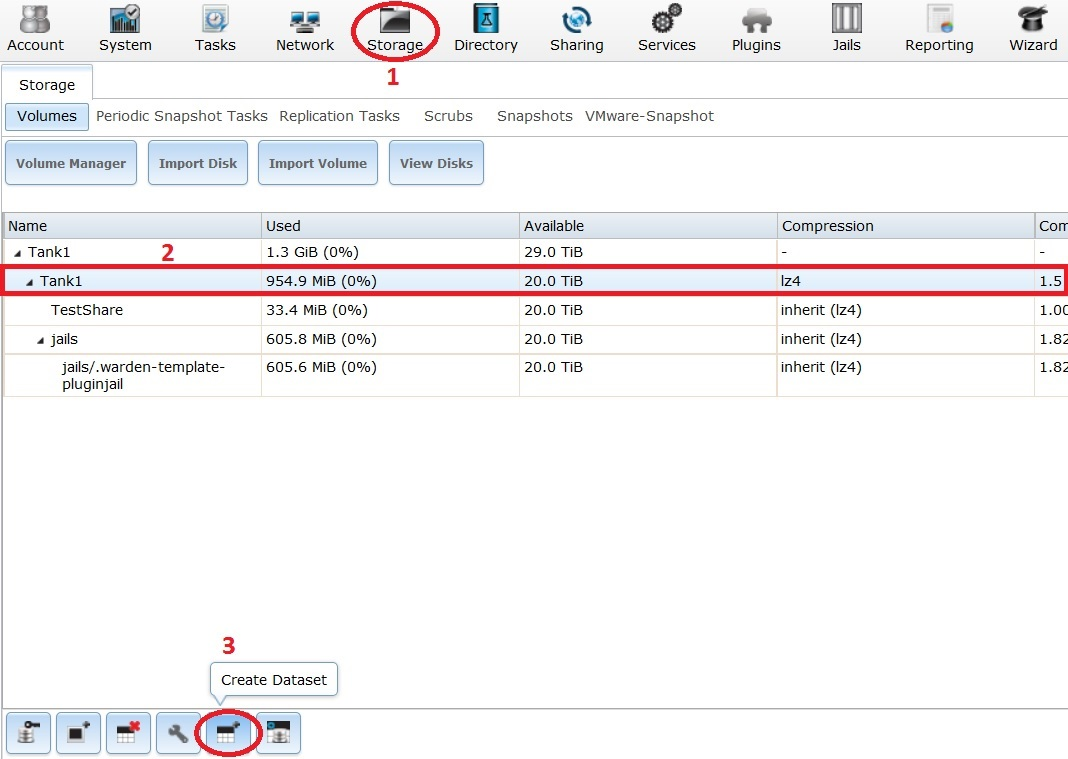The height and width of the screenshot is (759, 1068).
Task: Click the Volume Manager button
Action: 71,163
